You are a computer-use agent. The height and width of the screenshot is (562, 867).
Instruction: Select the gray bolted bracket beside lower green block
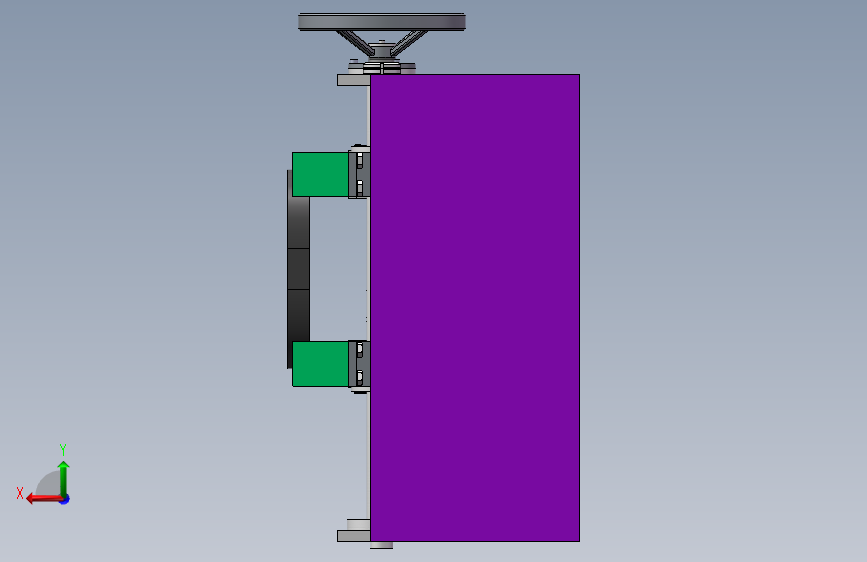(x=359, y=365)
